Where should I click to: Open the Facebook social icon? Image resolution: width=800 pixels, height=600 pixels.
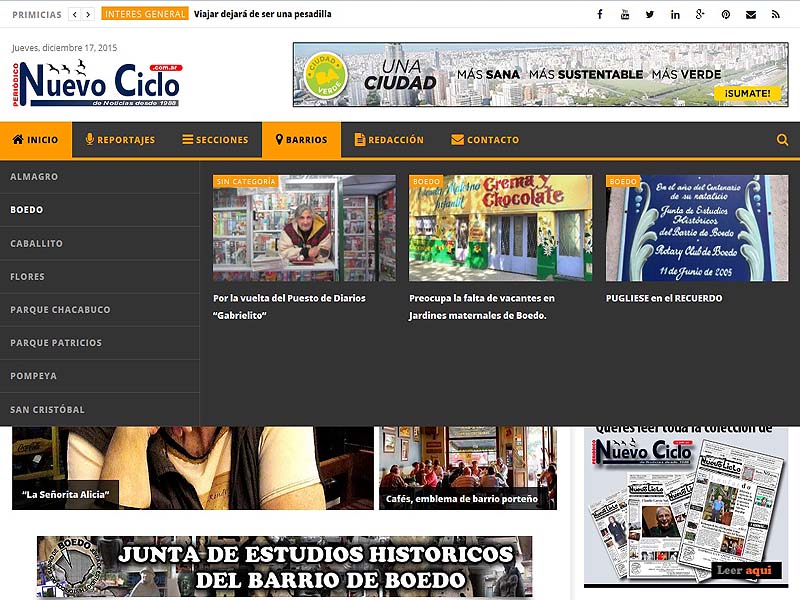(600, 14)
